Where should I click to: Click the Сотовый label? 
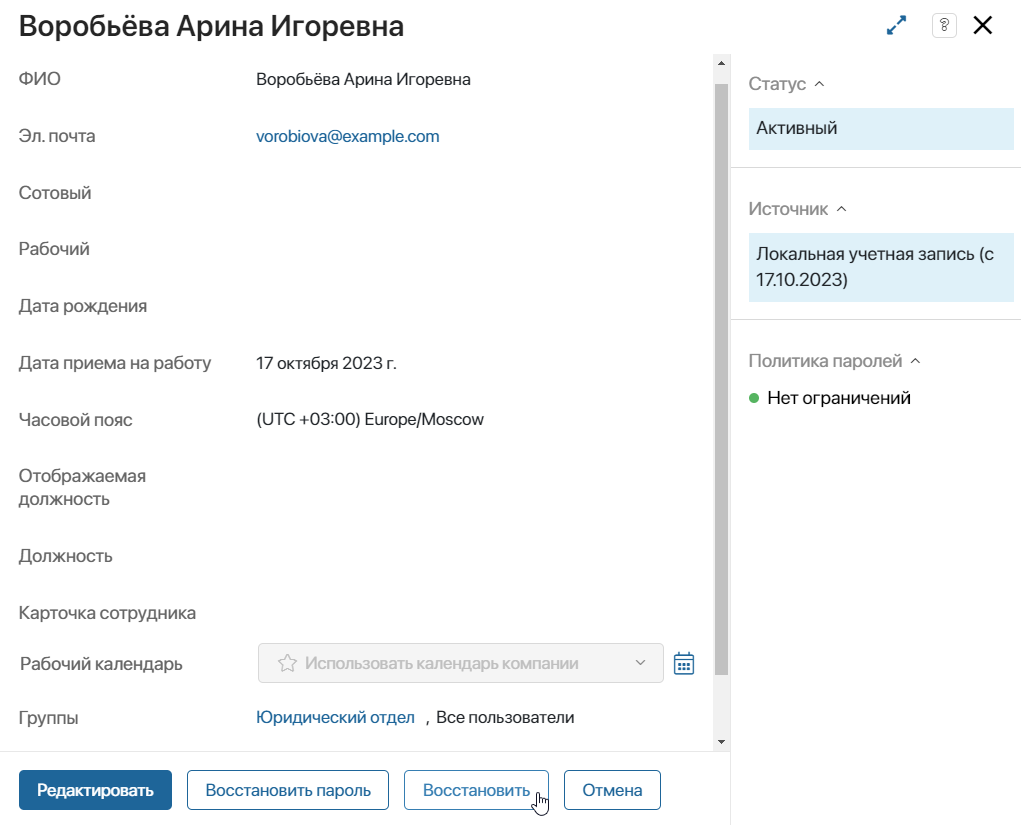pyautogui.click(x=55, y=193)
